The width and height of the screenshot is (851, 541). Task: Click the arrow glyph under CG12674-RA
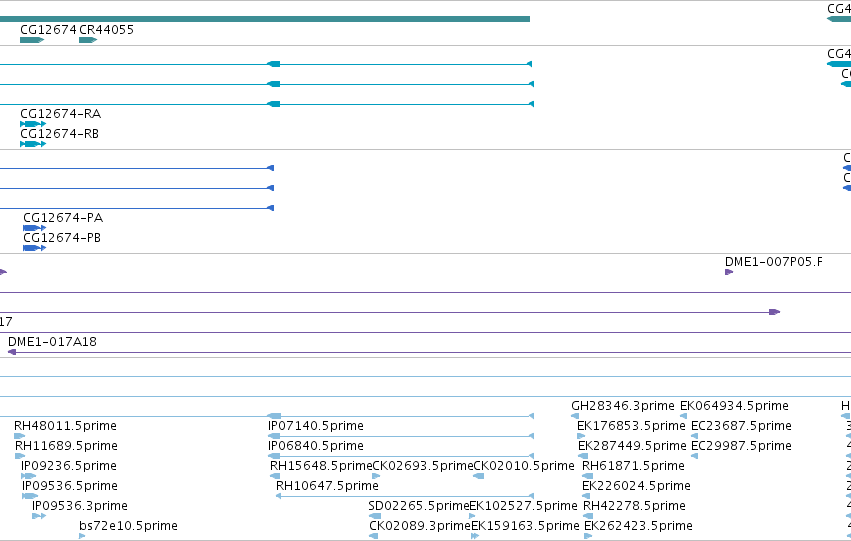[33, 124]
